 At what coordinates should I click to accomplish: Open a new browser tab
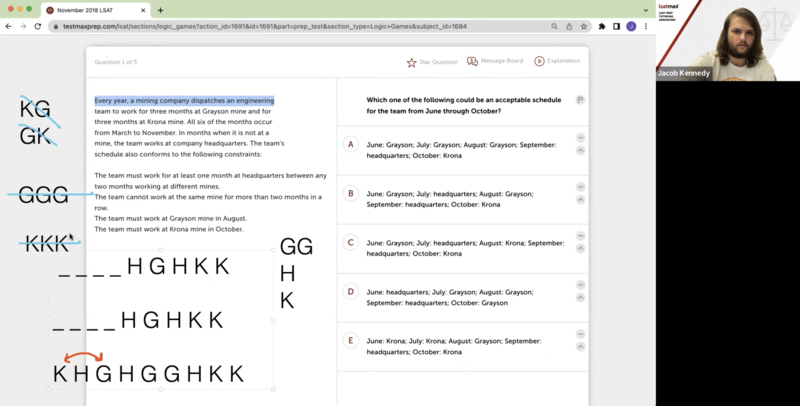point(160,9)
